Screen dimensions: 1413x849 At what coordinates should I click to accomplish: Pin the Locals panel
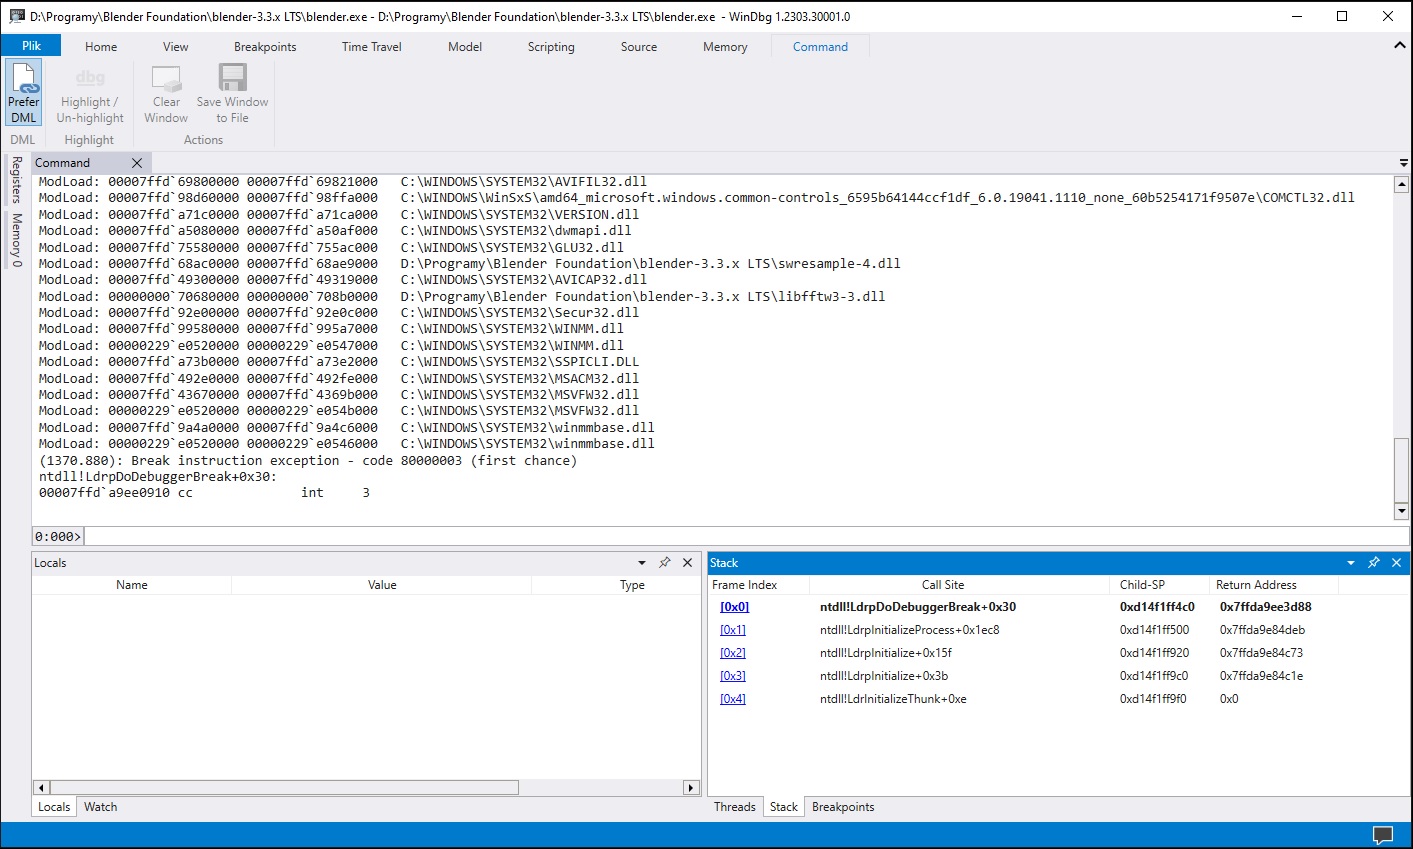(664, 562)
